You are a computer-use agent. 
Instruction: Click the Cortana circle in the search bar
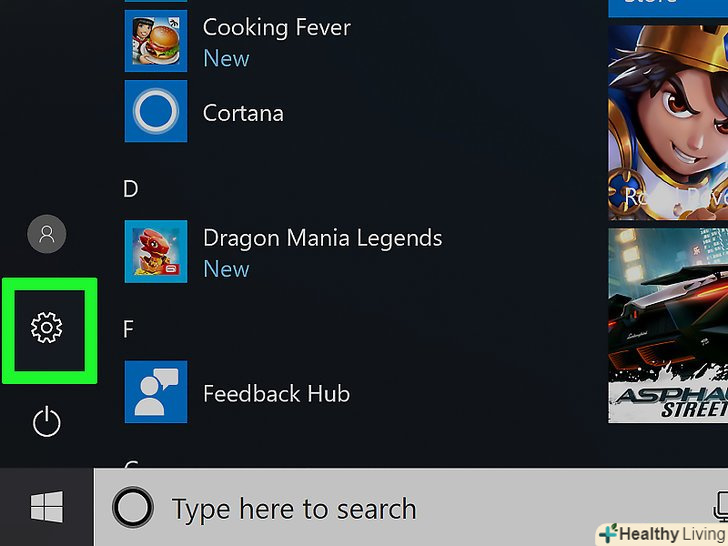tap(133, 507)
